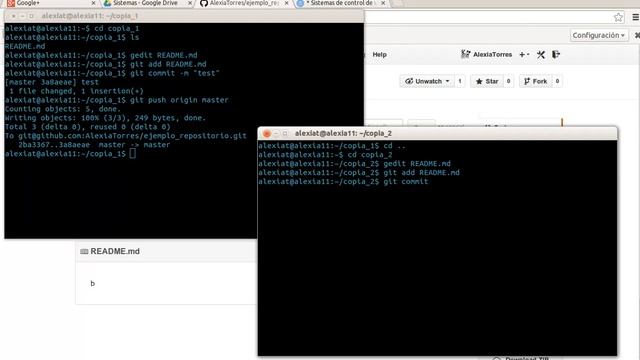Image resolution: width=640 pixels, height=360 pixels.
Task: Click the AlexiaTorres avatar image
Action: [465, 54]
